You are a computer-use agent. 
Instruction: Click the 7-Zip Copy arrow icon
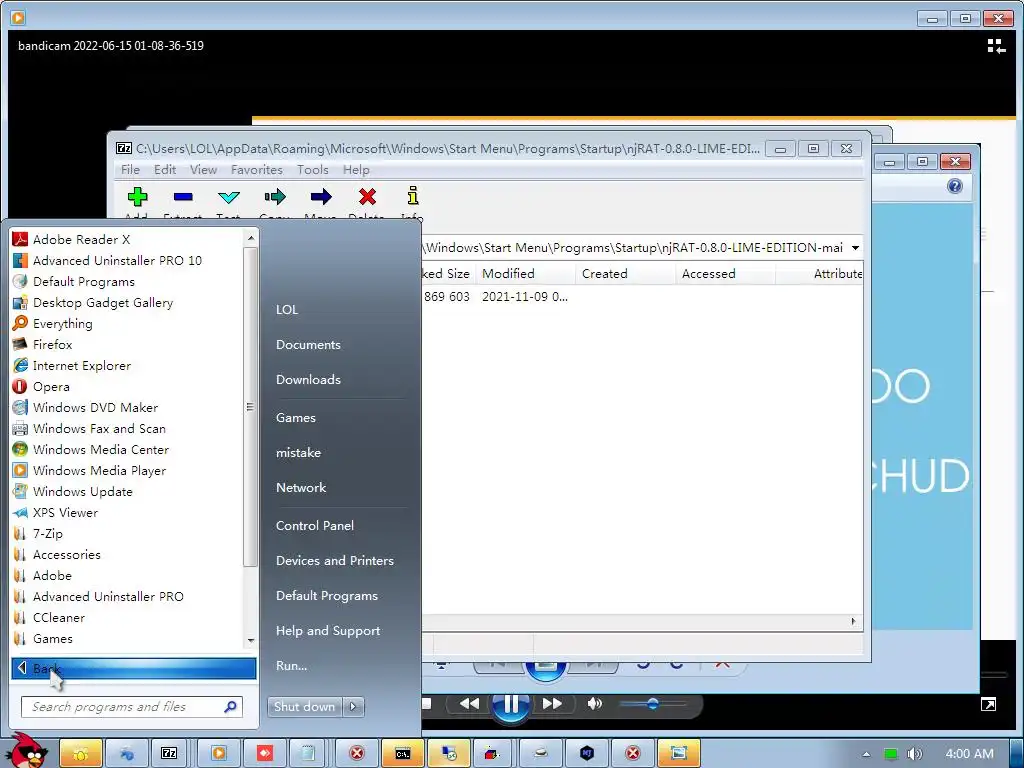[275, 197]
